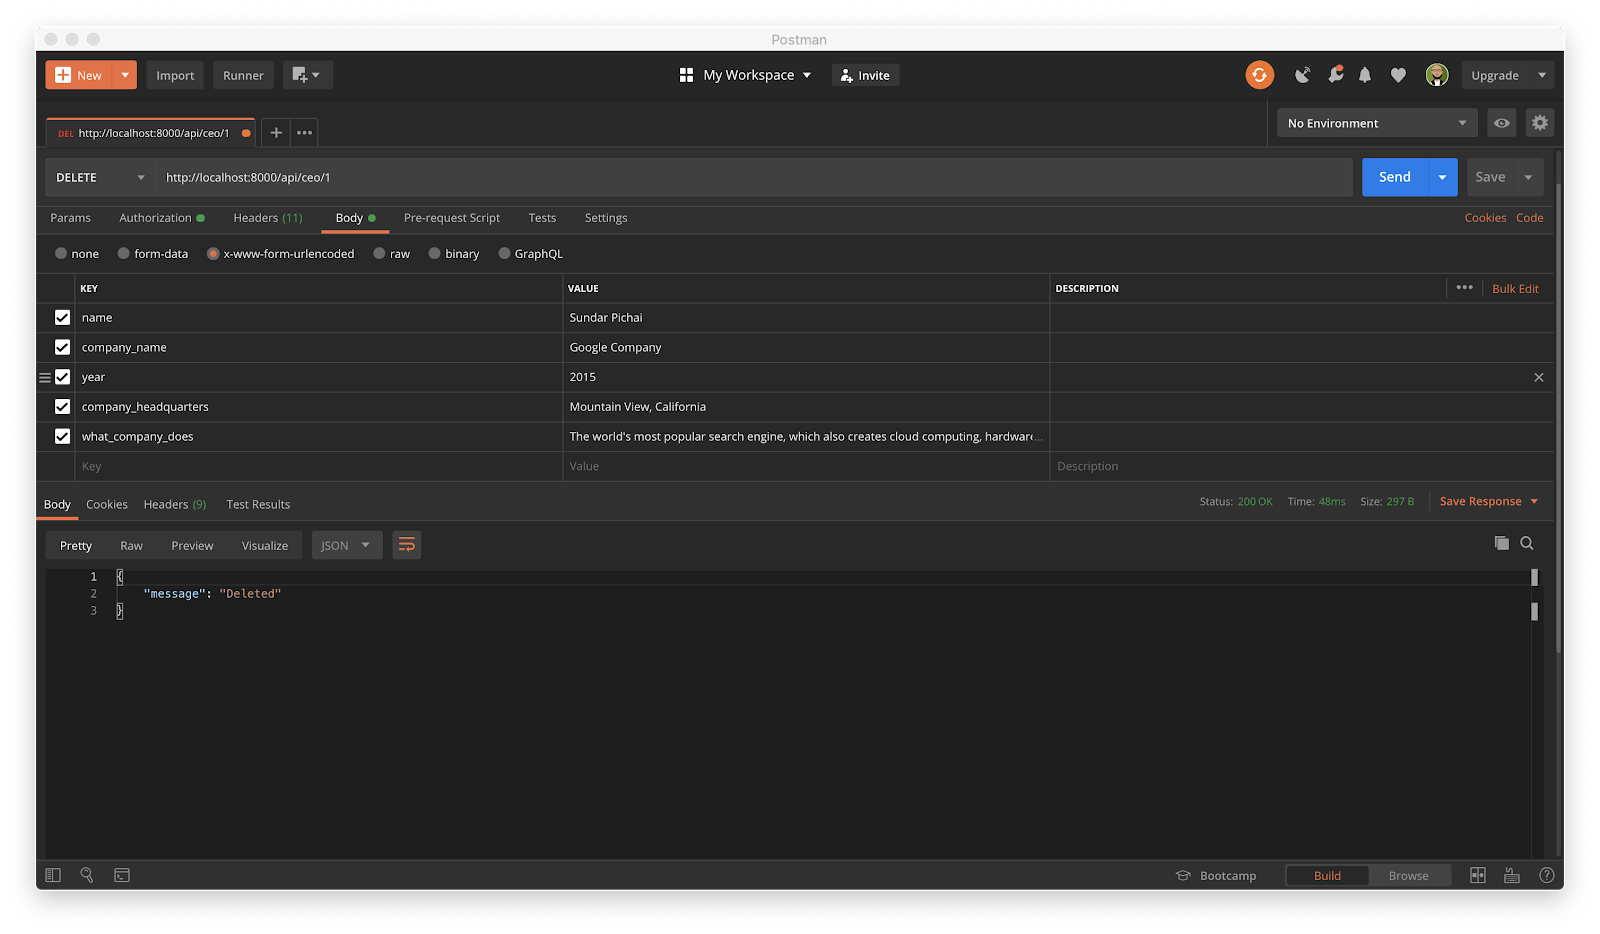This screenshot has width=1600, height=934.
Task: Open the DELETE method dropdown
Action: click(x=100, y=177)
